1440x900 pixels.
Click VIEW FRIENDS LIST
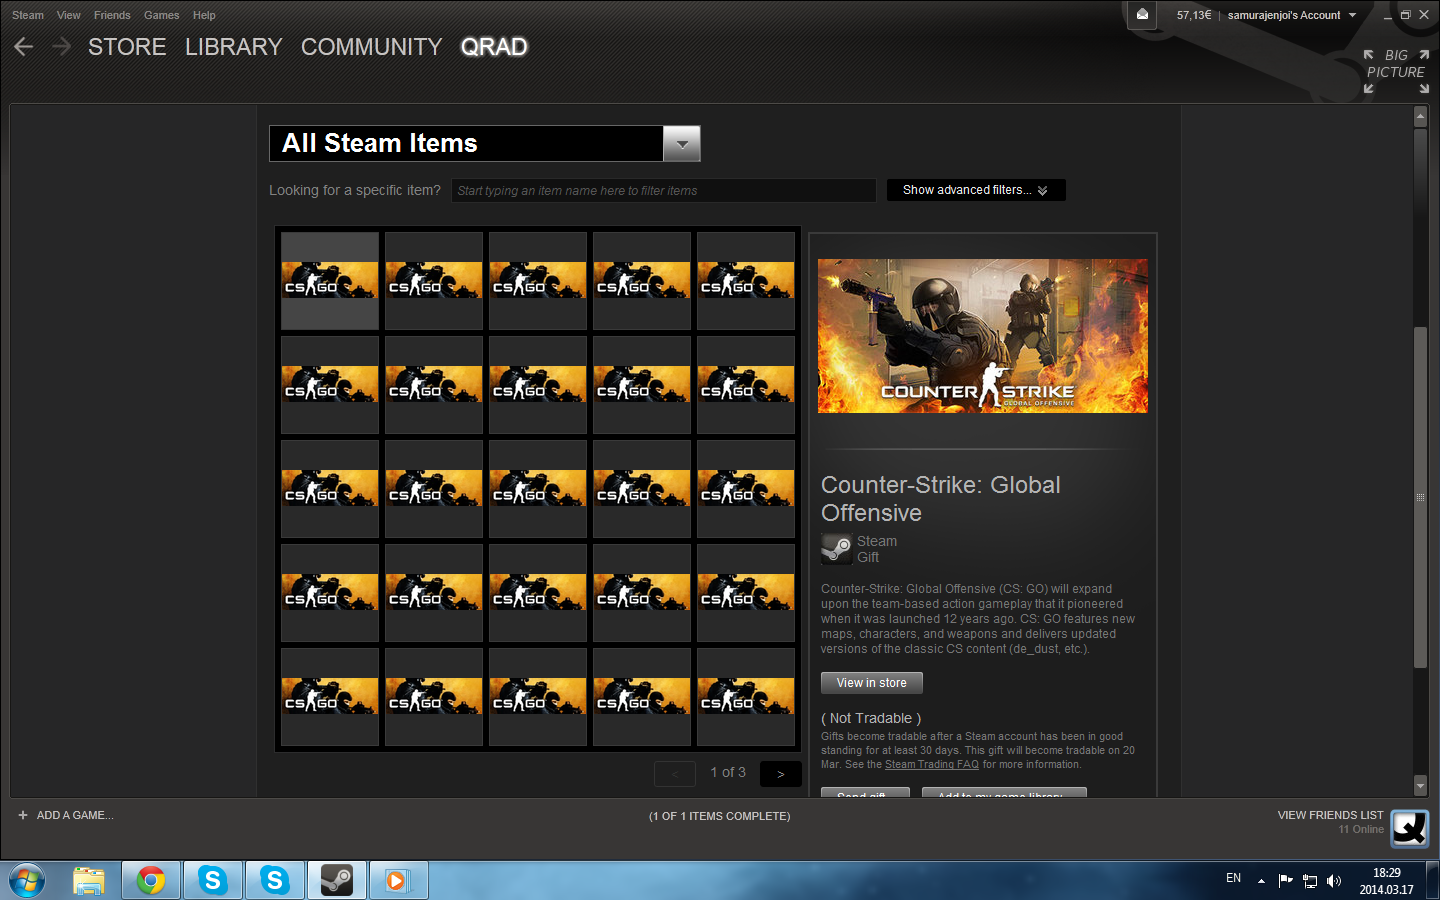coord(1330,815)
